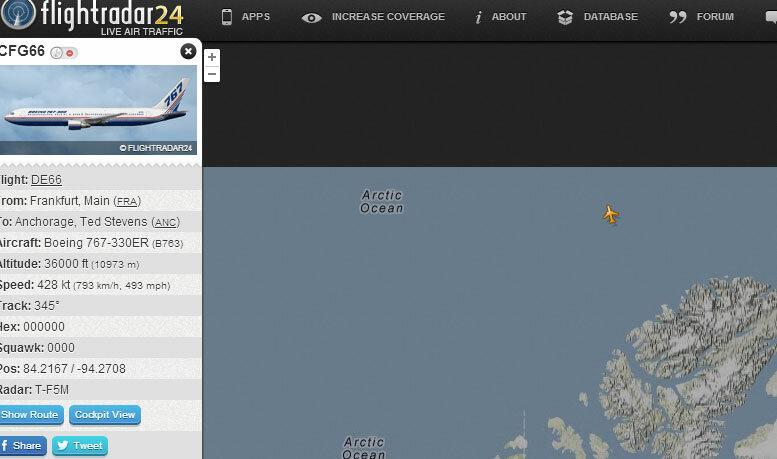The height and width of the screenshot is (459, 777).
Task: Click the Radar value T-F5M
Action: point(52,390)
